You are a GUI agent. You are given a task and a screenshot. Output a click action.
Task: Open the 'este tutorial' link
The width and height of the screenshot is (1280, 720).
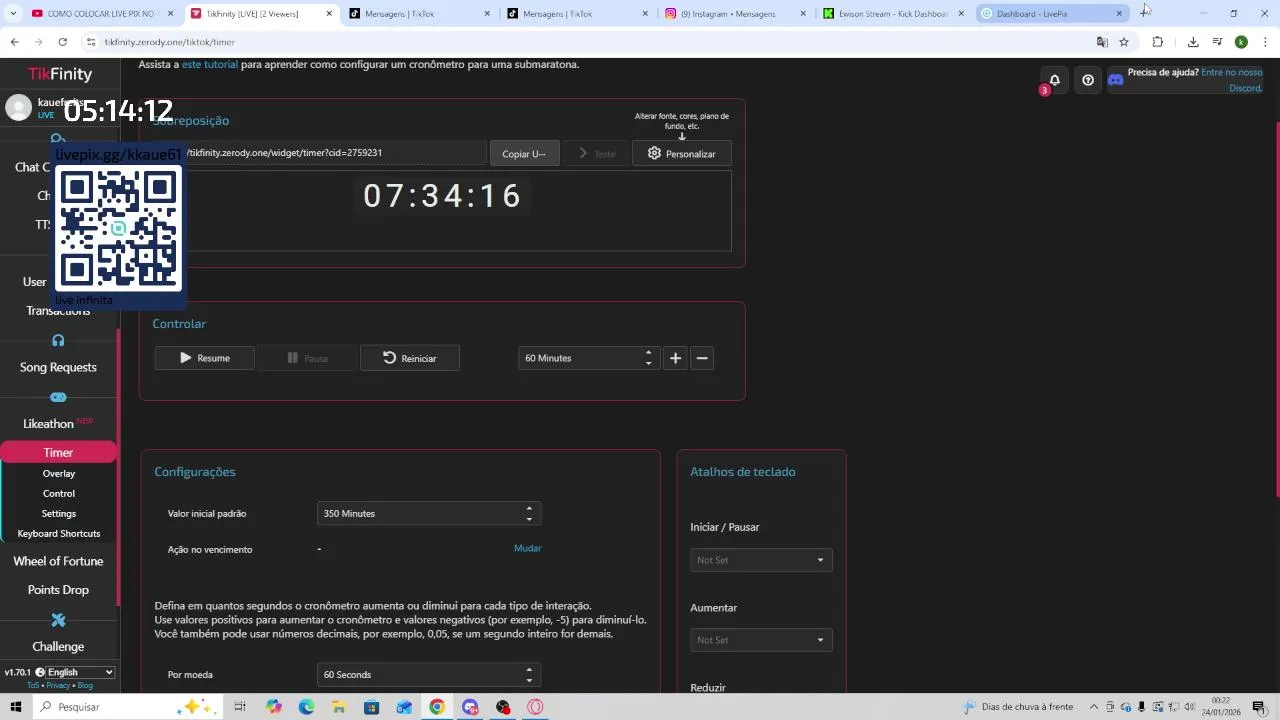point(210,64)
